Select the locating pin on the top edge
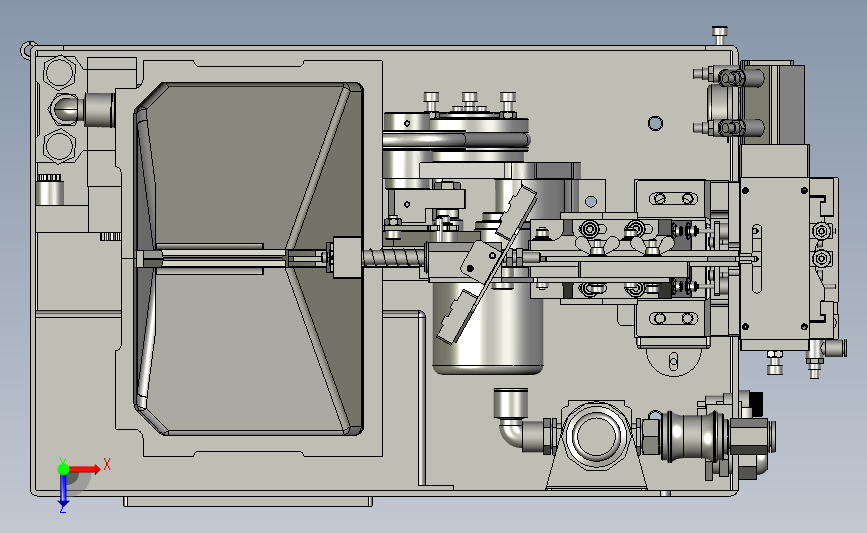Screen dimensions: 867x533 point(719,36)
